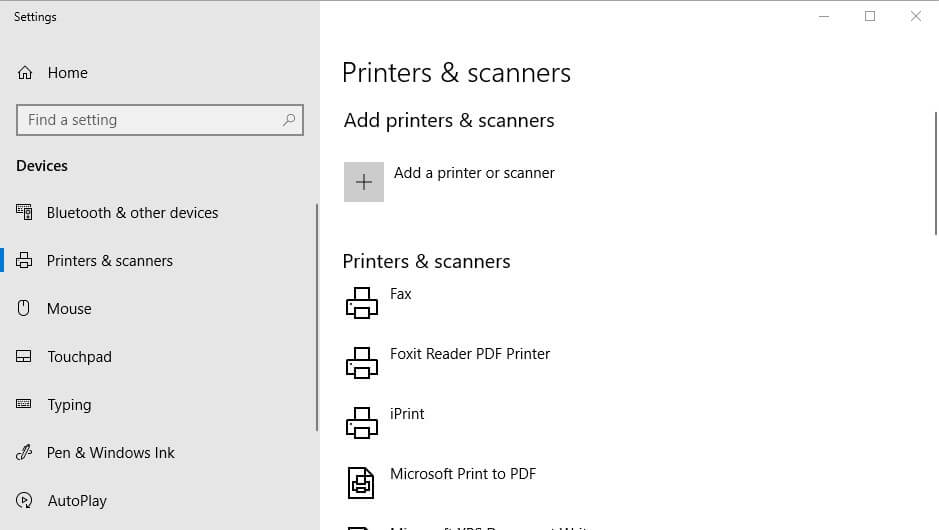
Task: Close the Settings window
Action: pyautogui.click(x=916, y=16)
